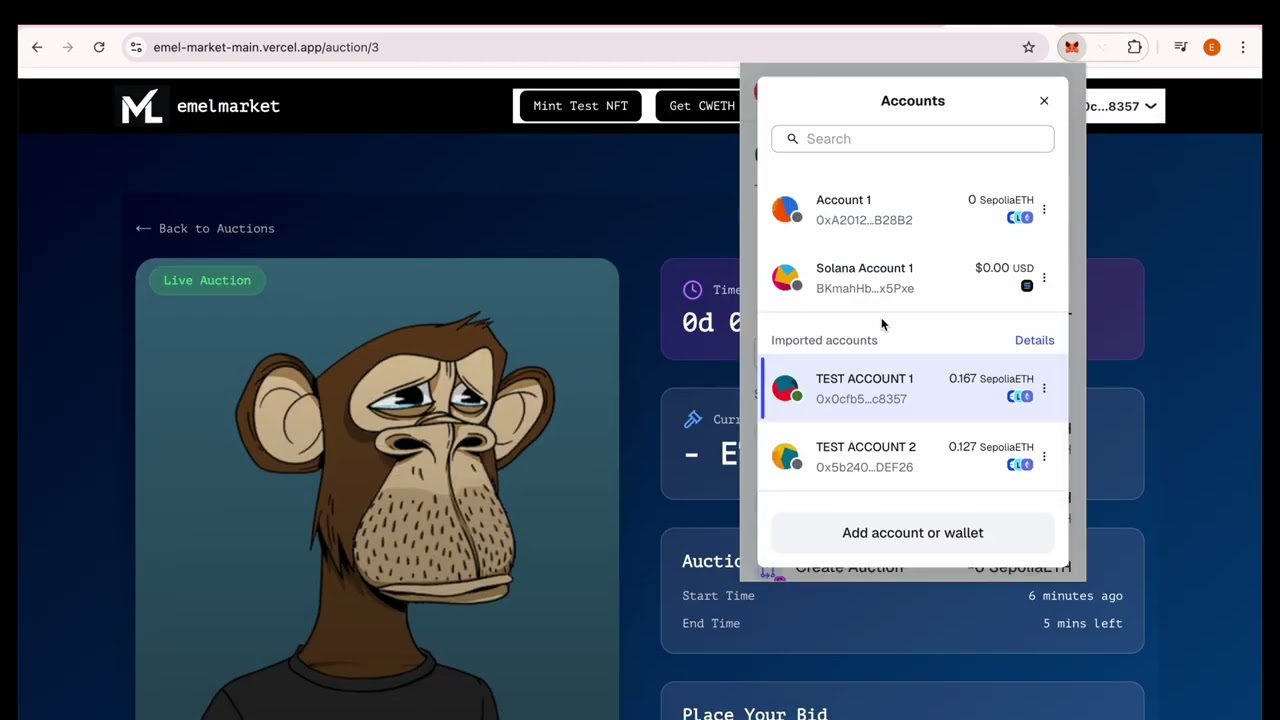Click the TEST ACCOUNT 2 avatar icon
This screenshot has height=720, width=1280.
[x=787, y=457]
